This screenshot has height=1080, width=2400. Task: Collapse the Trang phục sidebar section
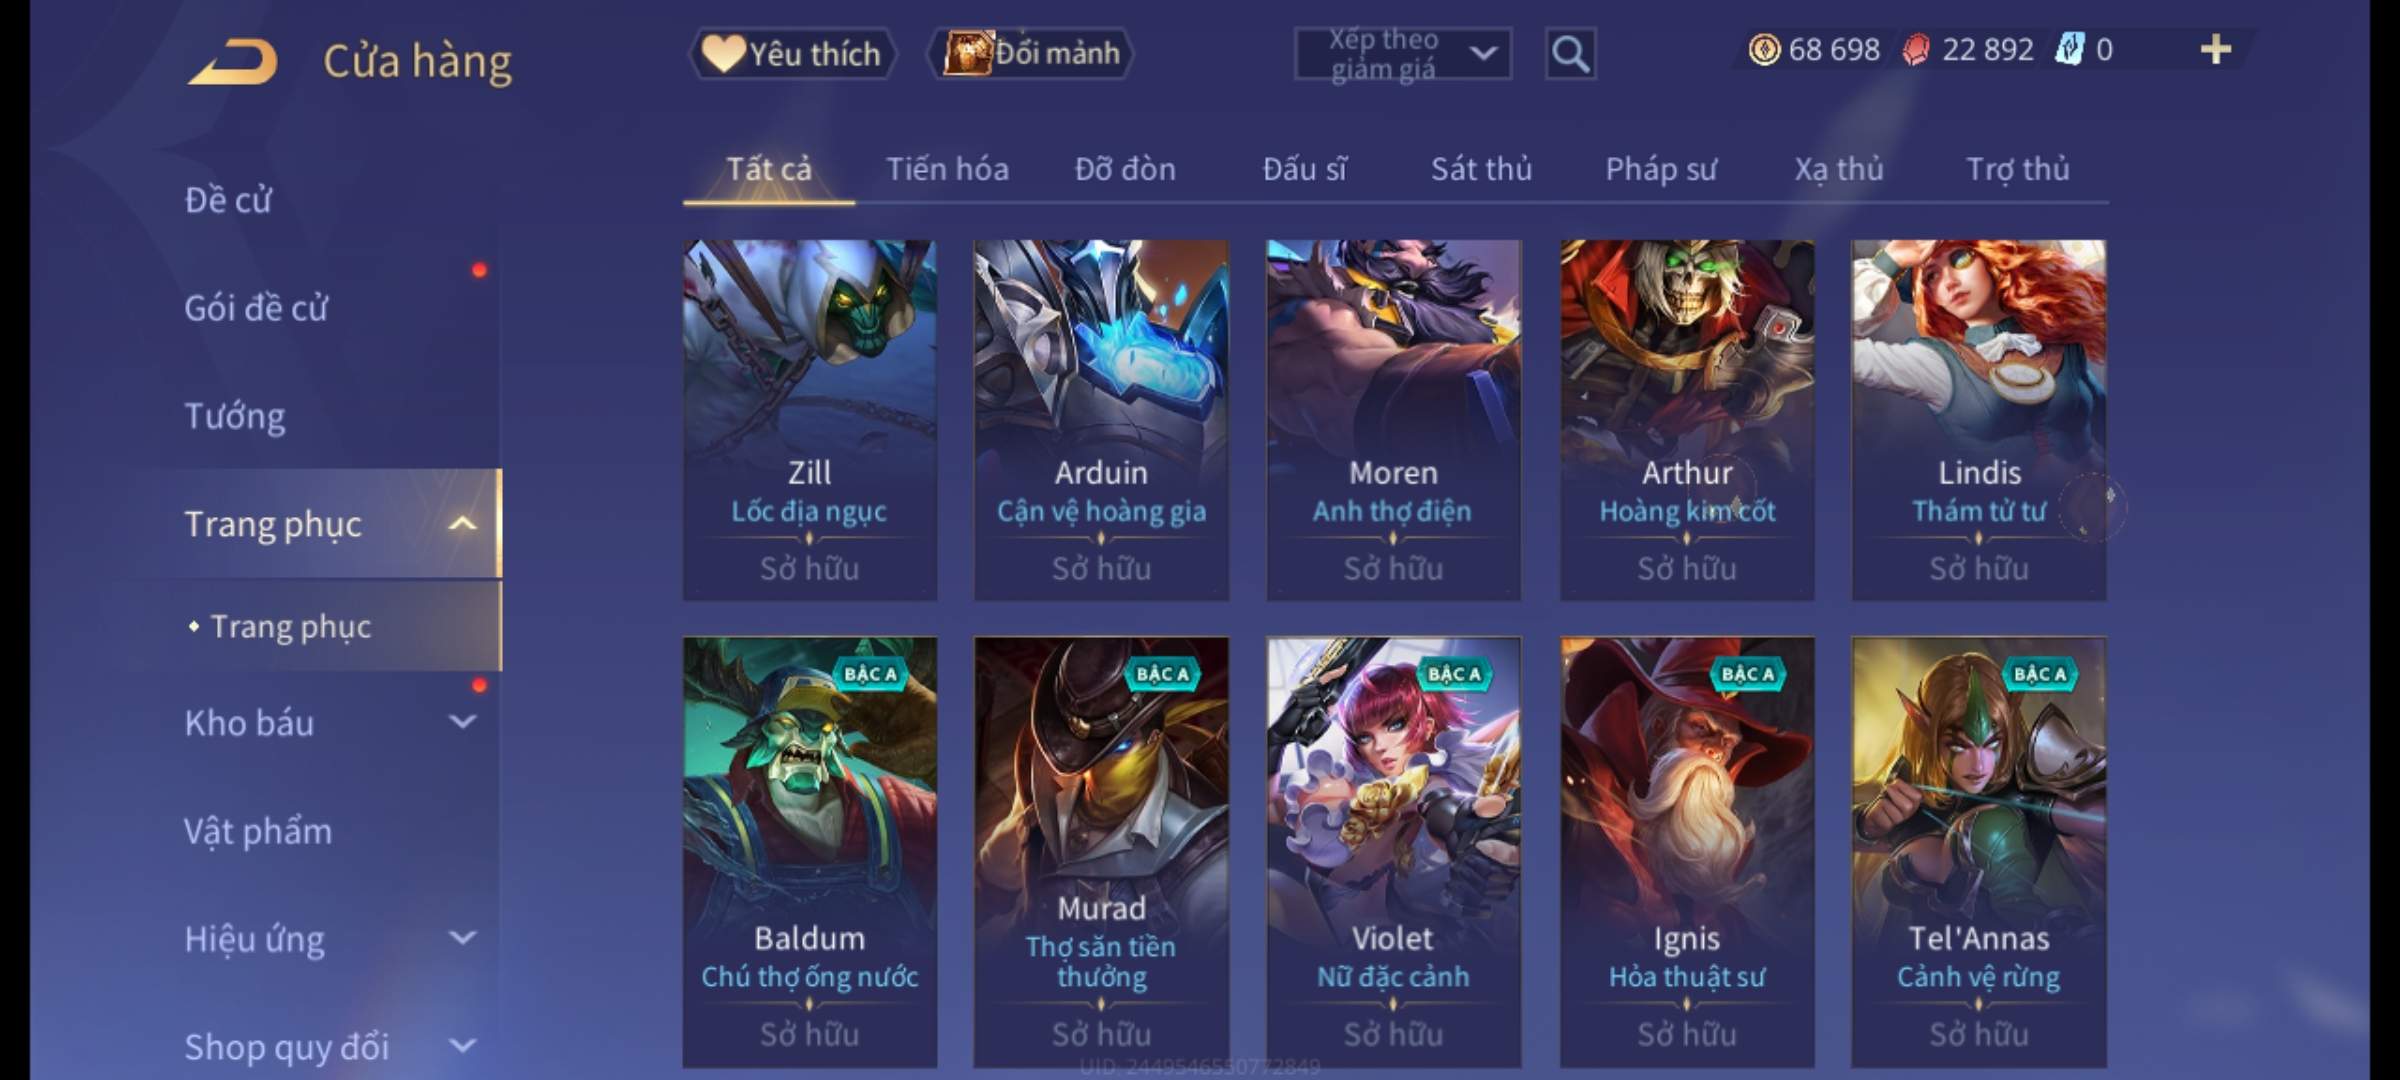(462, 523)
